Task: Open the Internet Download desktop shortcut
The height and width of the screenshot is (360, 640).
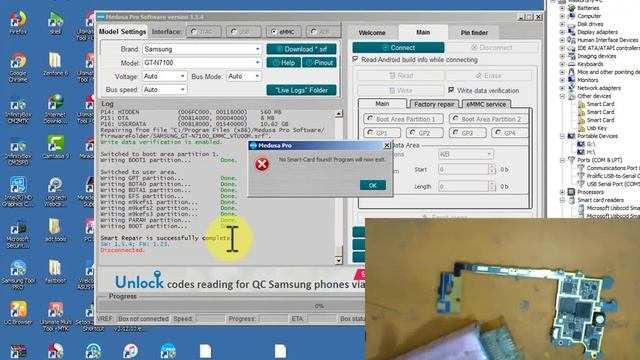Action: point(55,108)
